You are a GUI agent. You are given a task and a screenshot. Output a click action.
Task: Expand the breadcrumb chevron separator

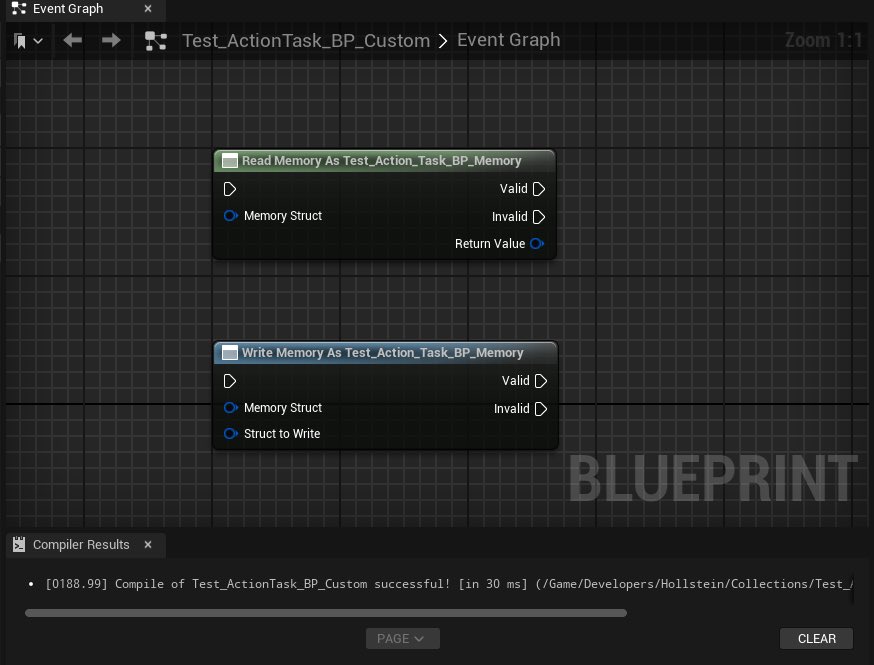[443, 41]
